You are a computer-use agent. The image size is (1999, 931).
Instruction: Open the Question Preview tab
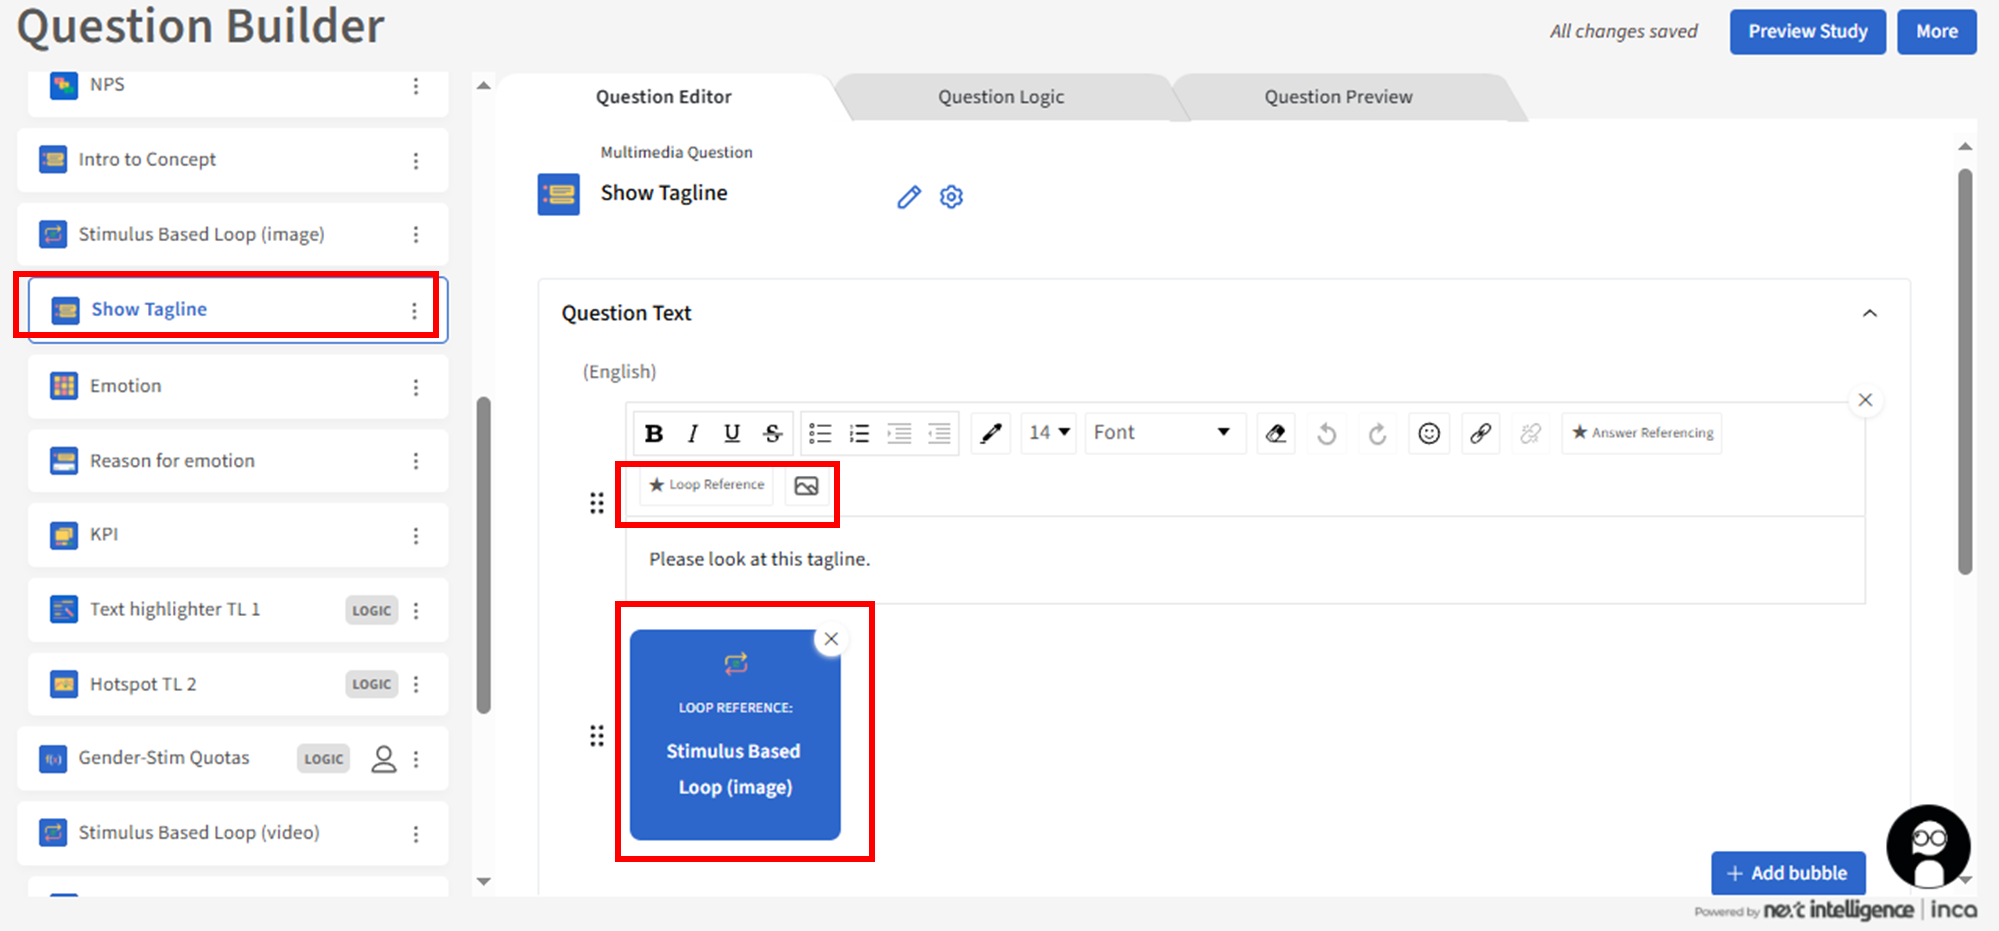pos(1337,97)
